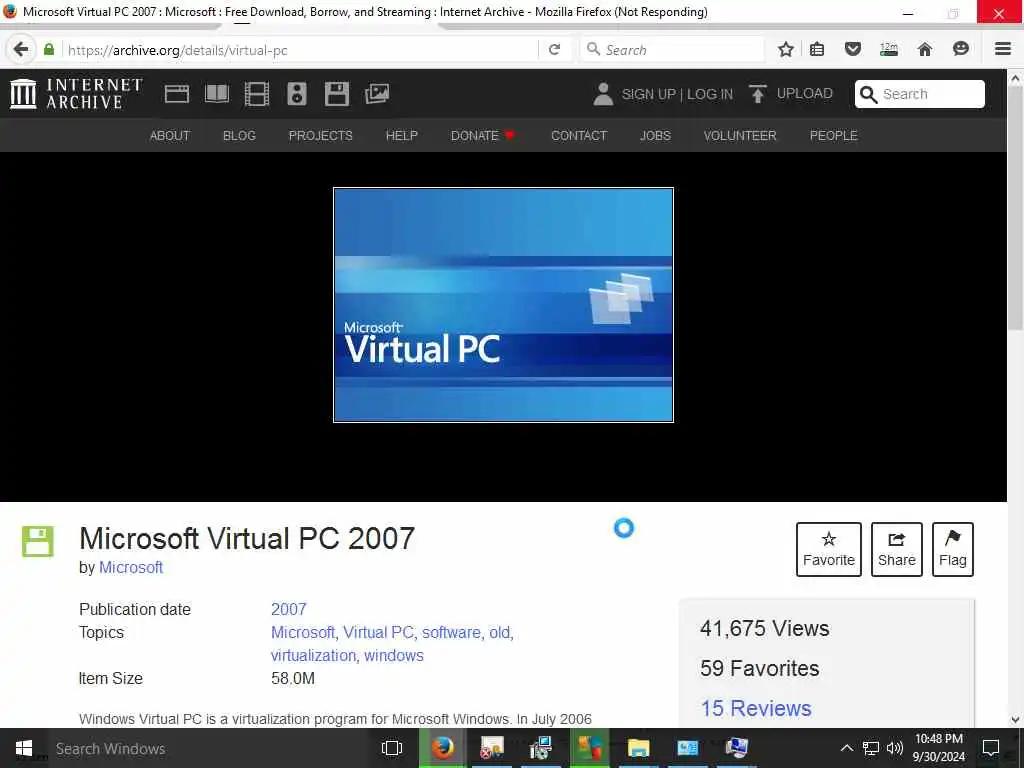This screenshot has height=768, width=1024.
Task: Open the 15 Reviews link
Action: click(756, 709)
